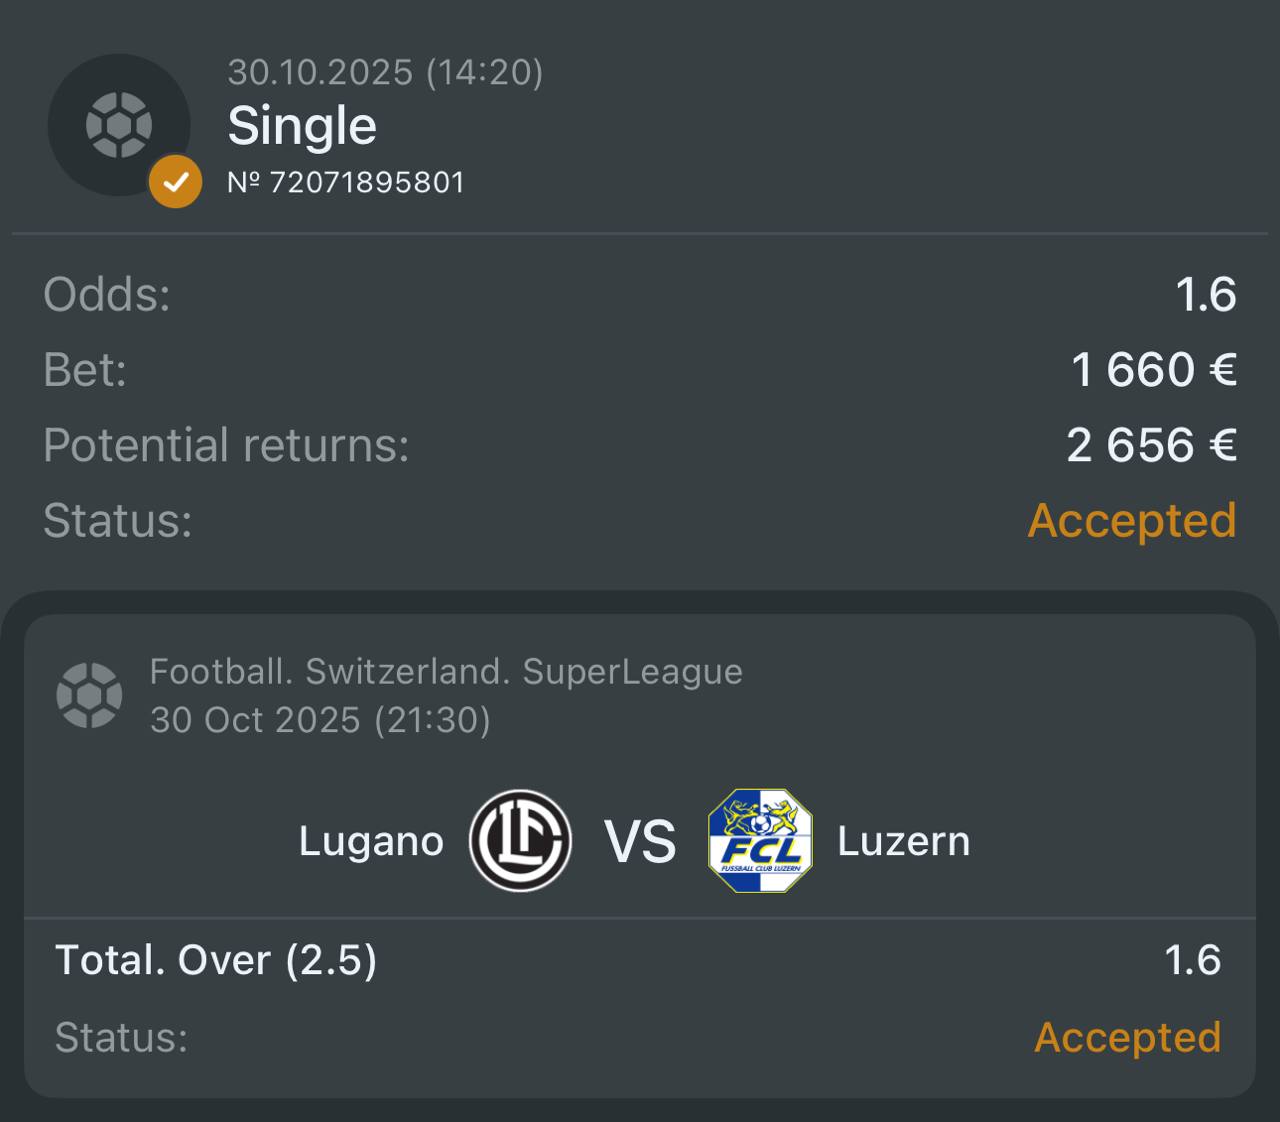Click the FC Luzern club crest

coord(760,841)
